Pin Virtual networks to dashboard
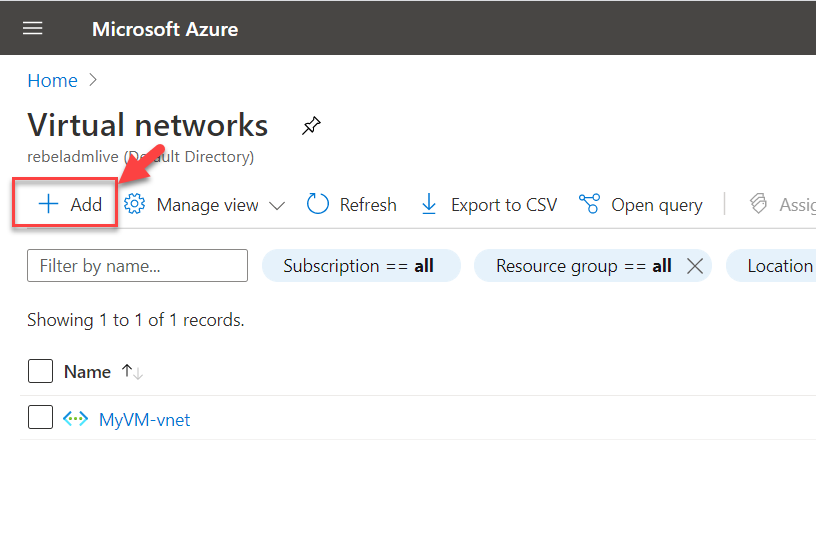Screen dimensions: 816x535 click(x=311, y=125)
